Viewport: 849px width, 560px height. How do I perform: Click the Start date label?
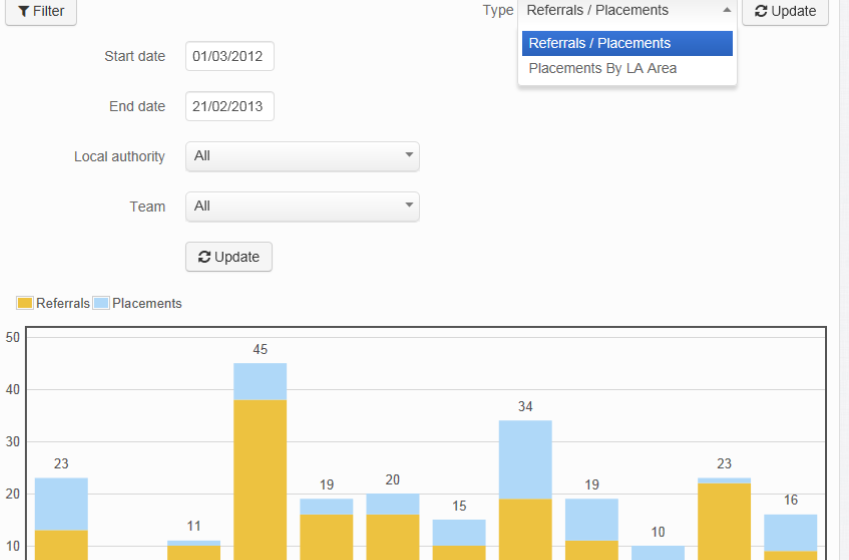click(135, 56)
